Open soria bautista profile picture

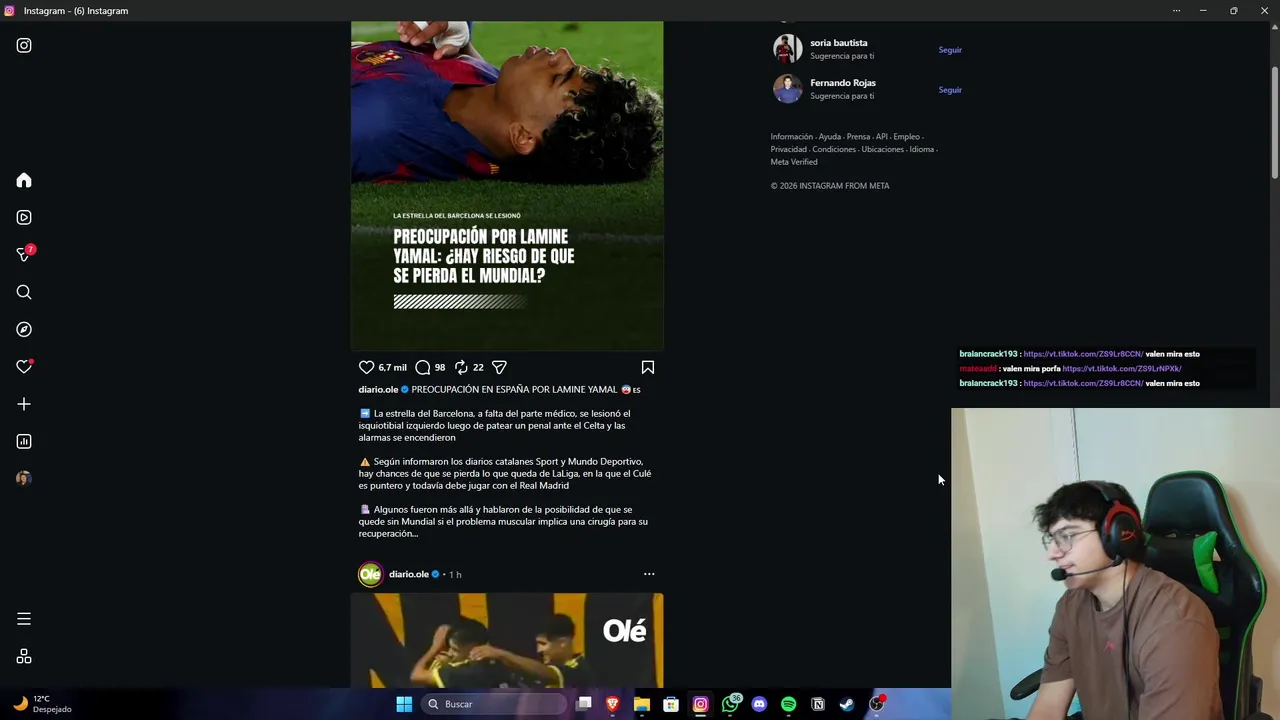coord(787,49)
